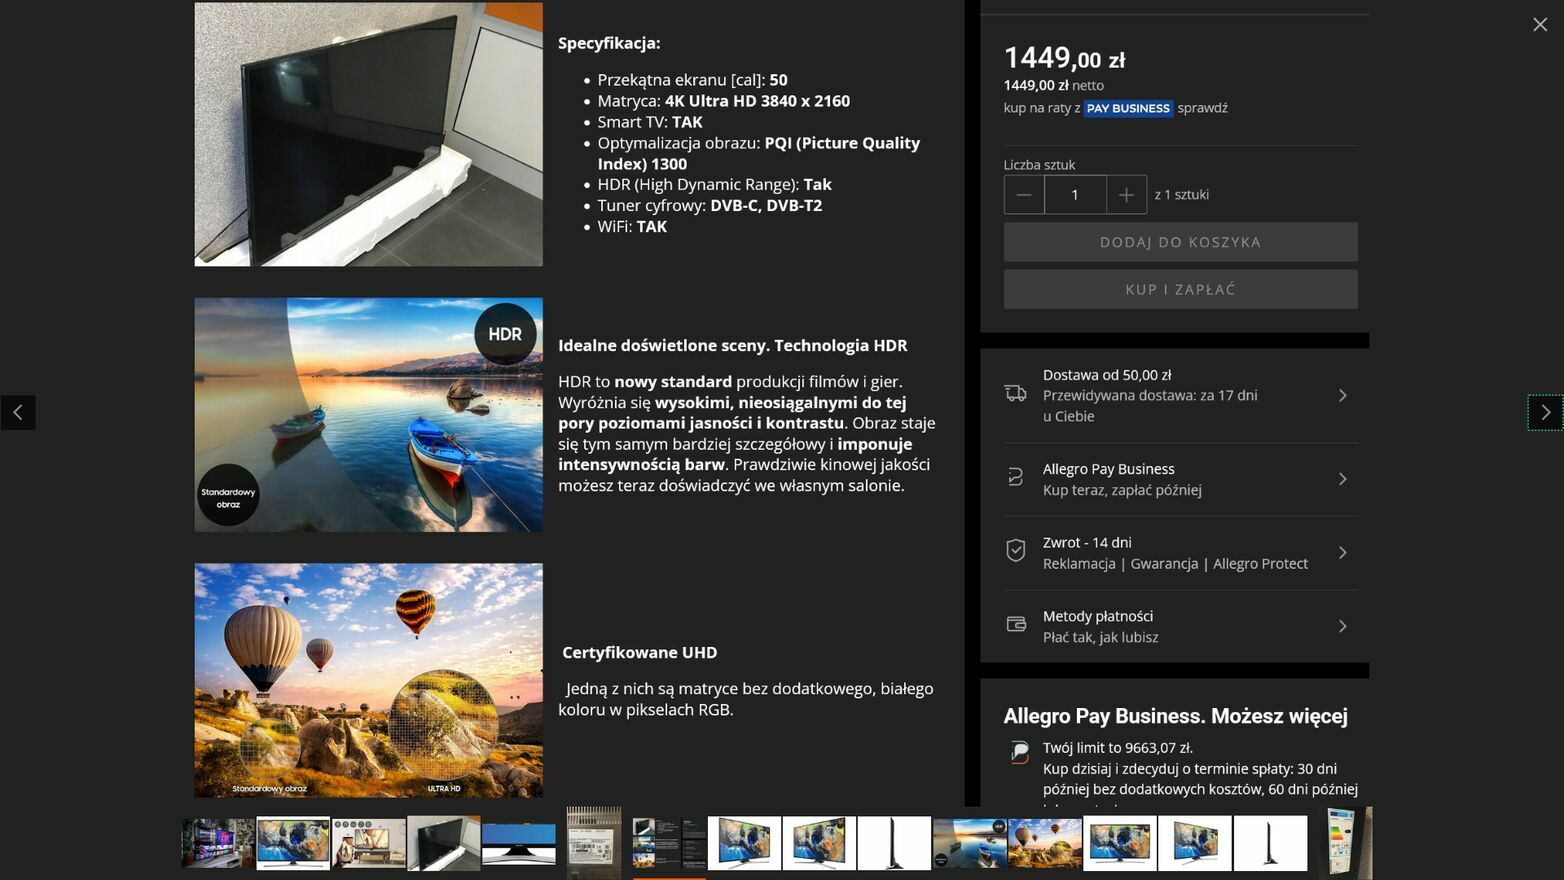The height and width of the screenshot is (880, 1564).
Task: Click the PAY BUSINESS badge
Action: (x=1128, y=108)
